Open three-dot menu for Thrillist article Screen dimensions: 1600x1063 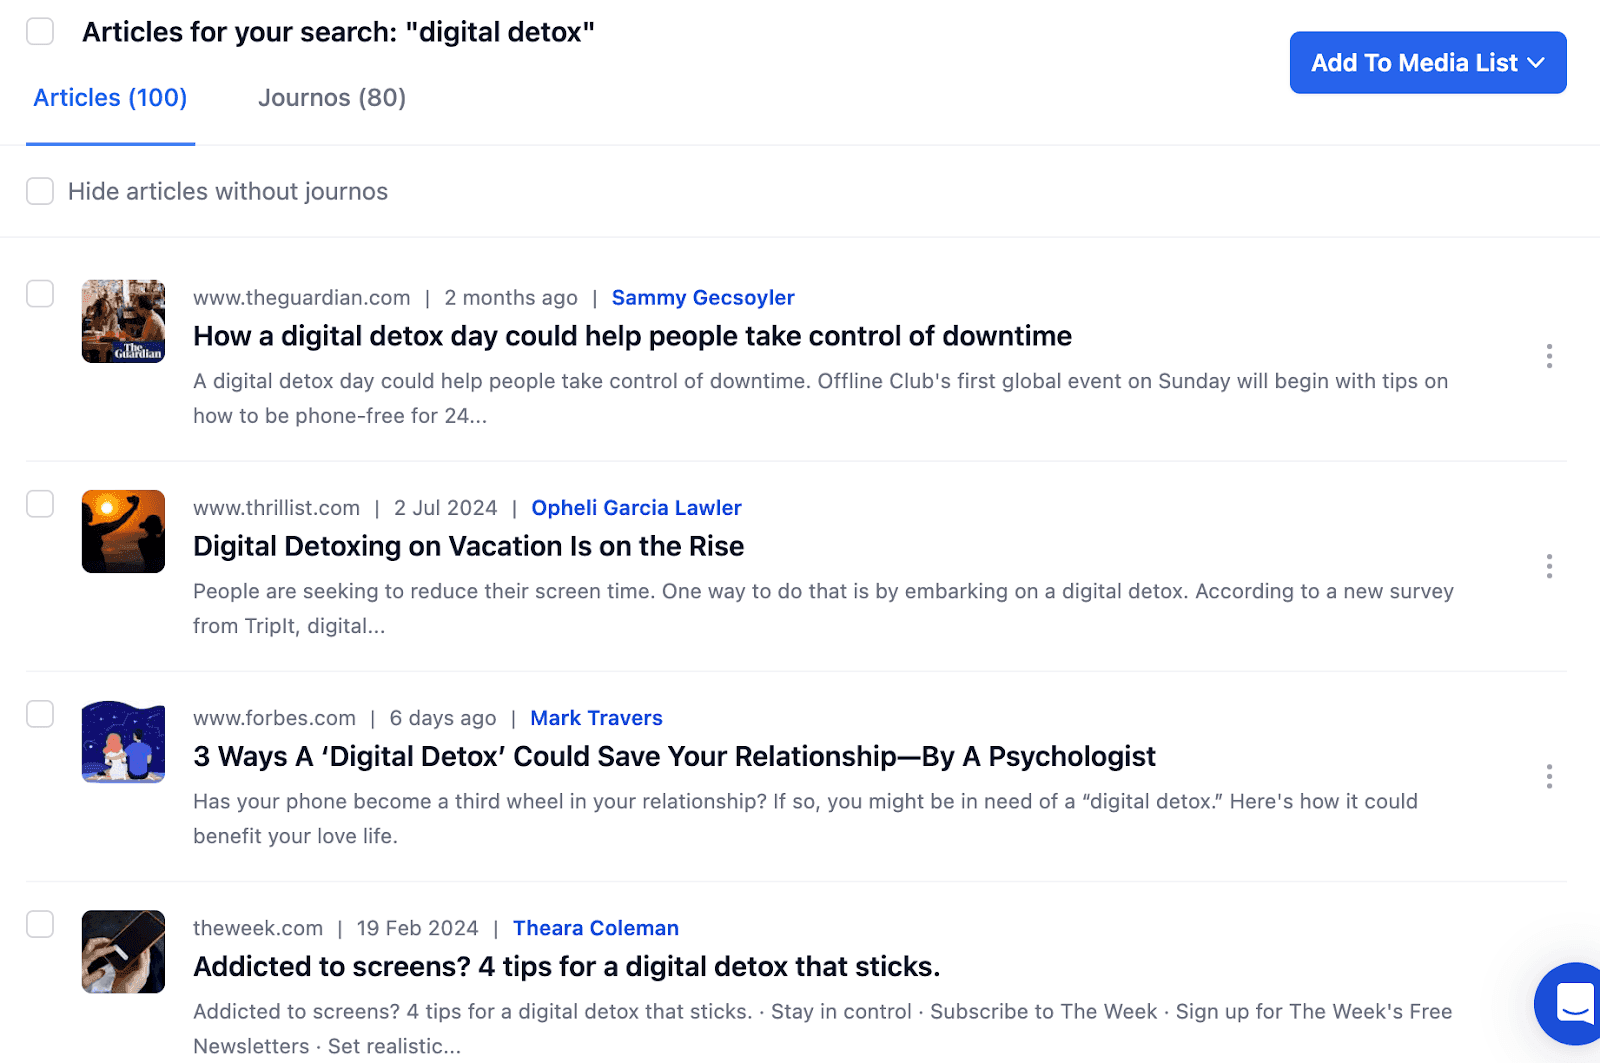coord(1549,566)
